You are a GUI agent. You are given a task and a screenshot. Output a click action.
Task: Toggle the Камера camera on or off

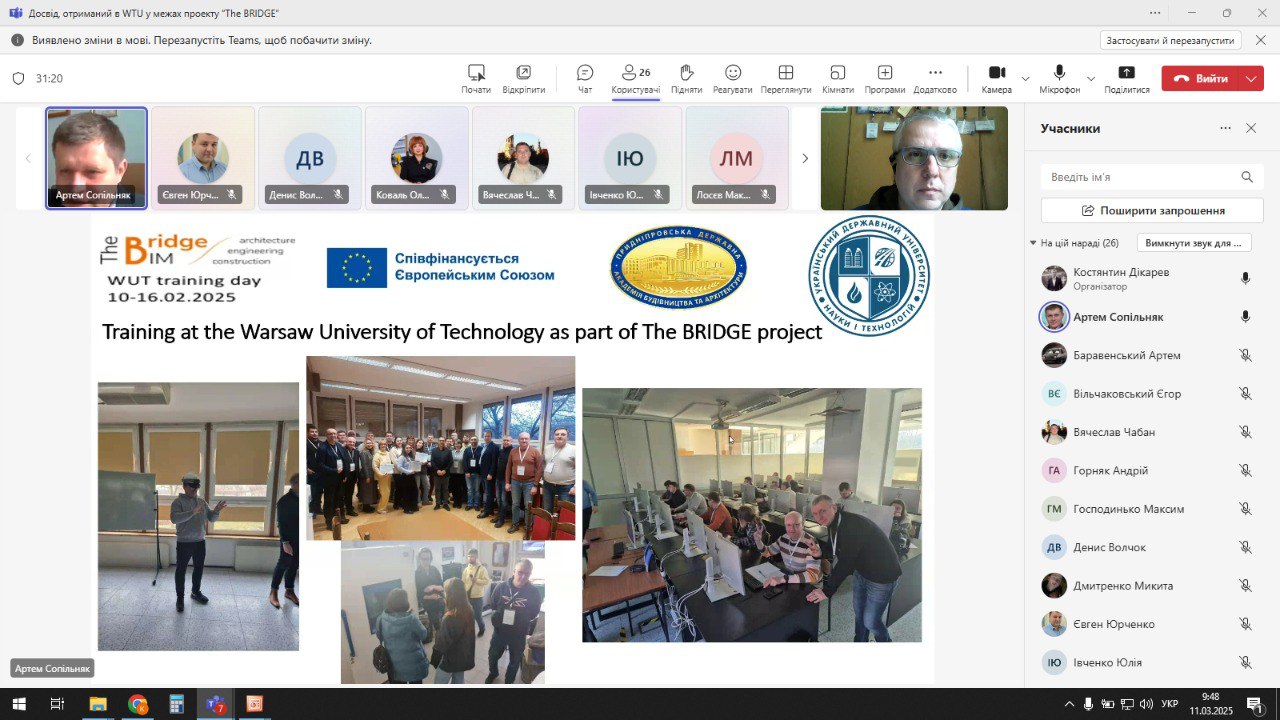coord(997,79)
